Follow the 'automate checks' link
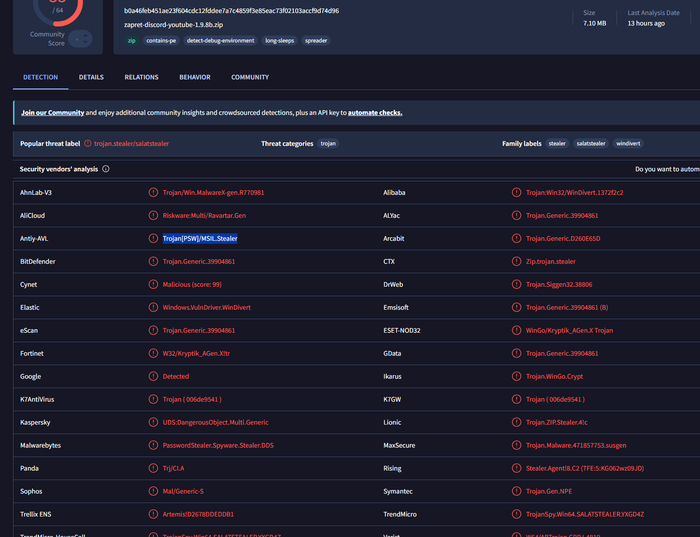Image resolution: width=700 pixels, height=537 pixels. pos(375,112)
